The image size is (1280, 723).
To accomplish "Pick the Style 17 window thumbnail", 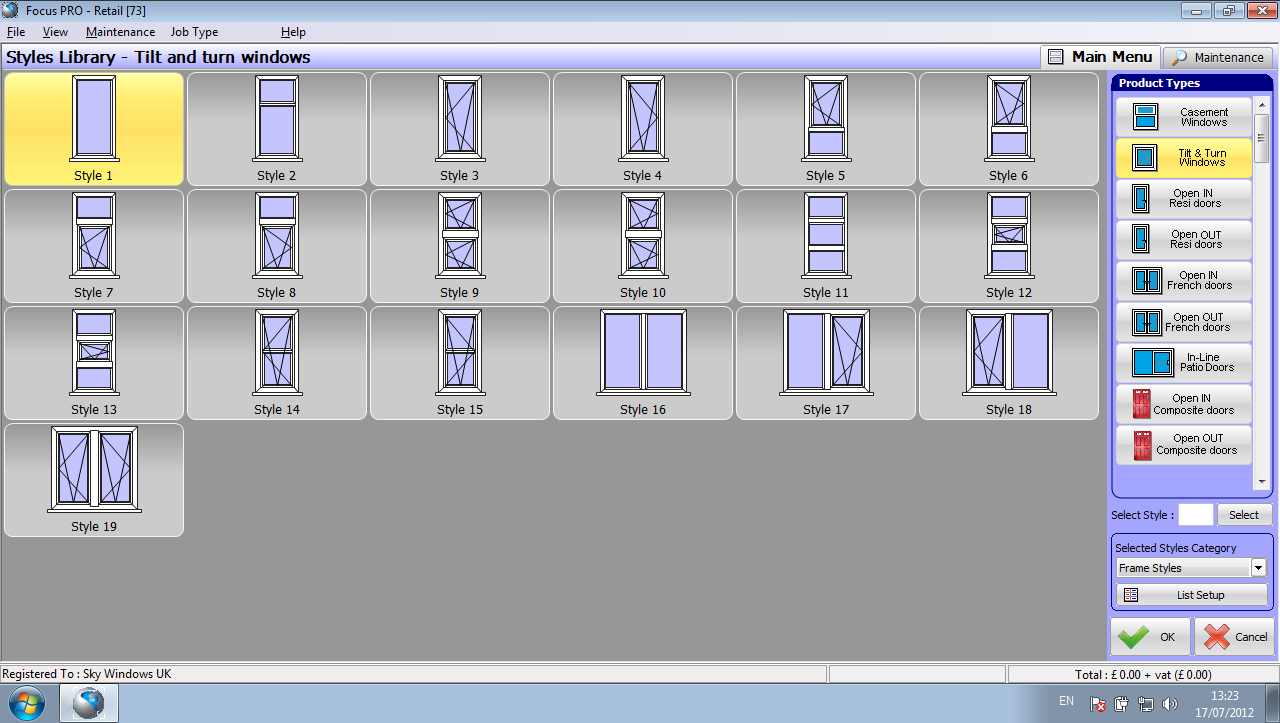I will [x=826, y=362].
